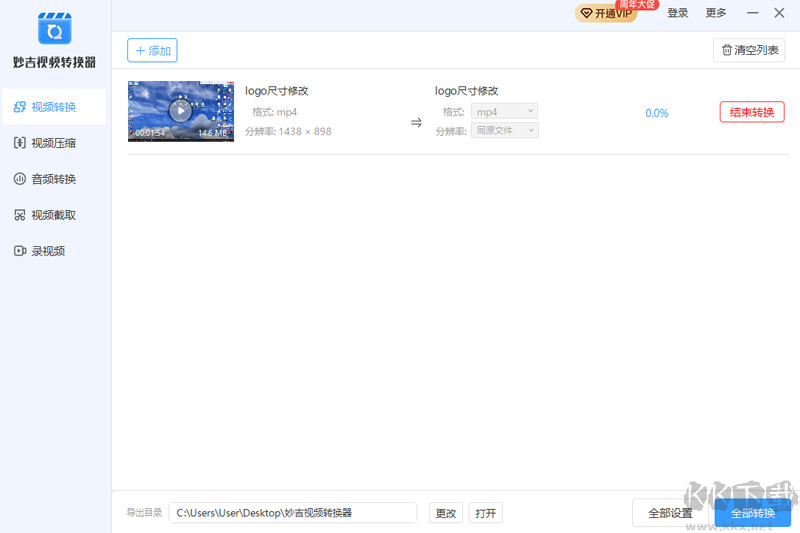Open the 音频转换 sidebar section
This screenshot has width=800, height=533.
54,179
